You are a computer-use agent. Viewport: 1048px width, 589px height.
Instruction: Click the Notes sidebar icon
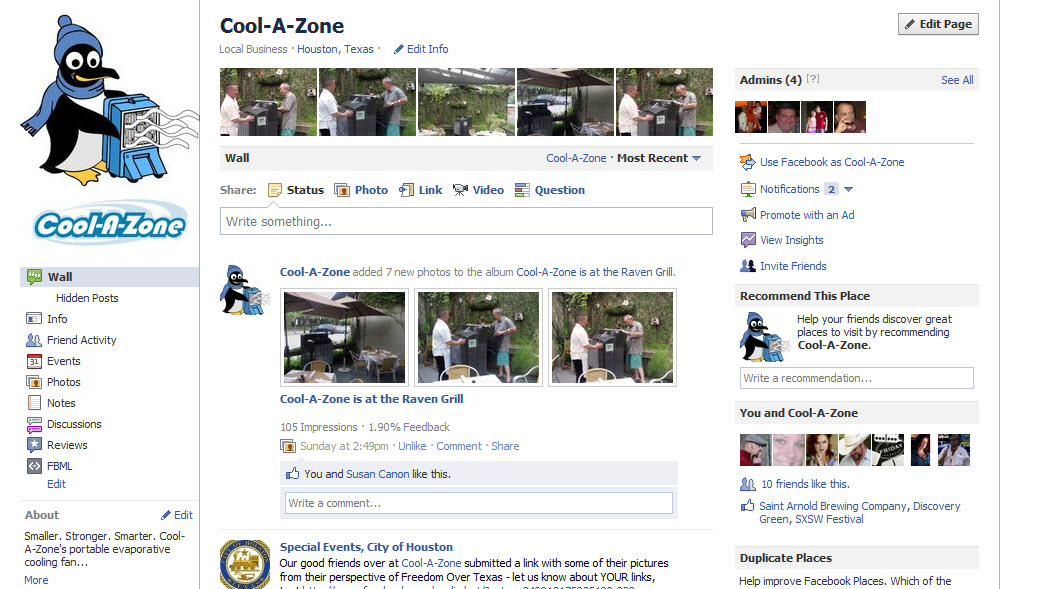(34, 403)
